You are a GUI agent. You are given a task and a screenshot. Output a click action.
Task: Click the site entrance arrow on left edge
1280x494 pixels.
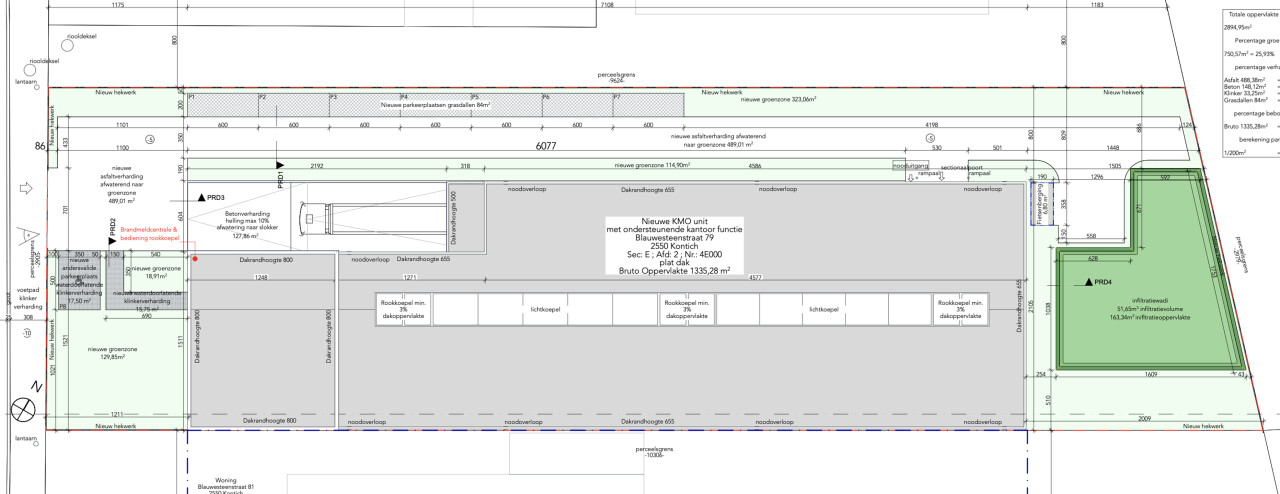coord(25,187)
